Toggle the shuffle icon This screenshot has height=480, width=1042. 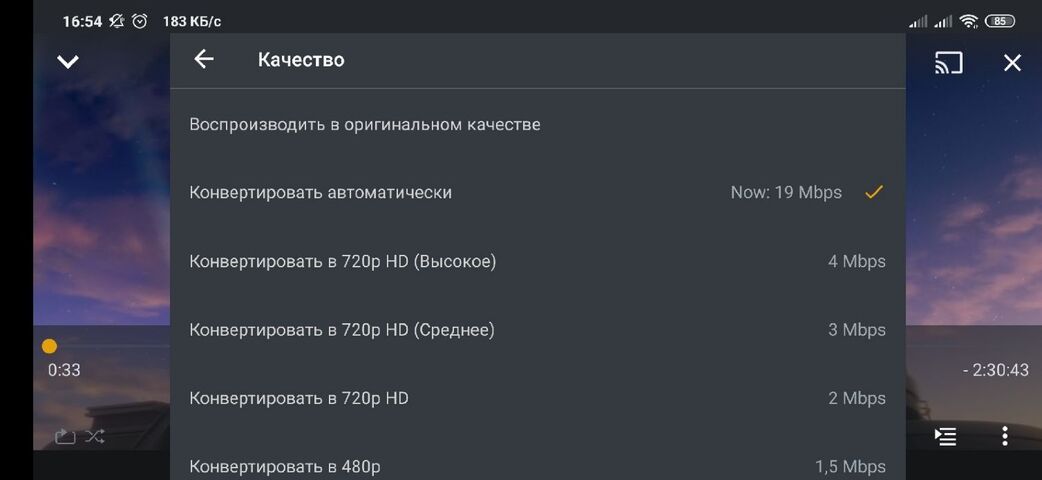95,436
